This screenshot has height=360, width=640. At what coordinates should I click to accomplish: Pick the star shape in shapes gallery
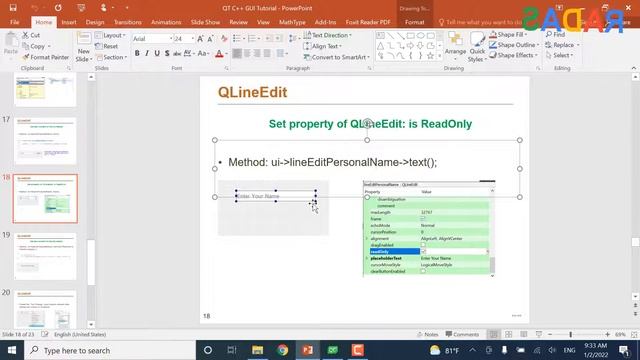tap(430, 56)
